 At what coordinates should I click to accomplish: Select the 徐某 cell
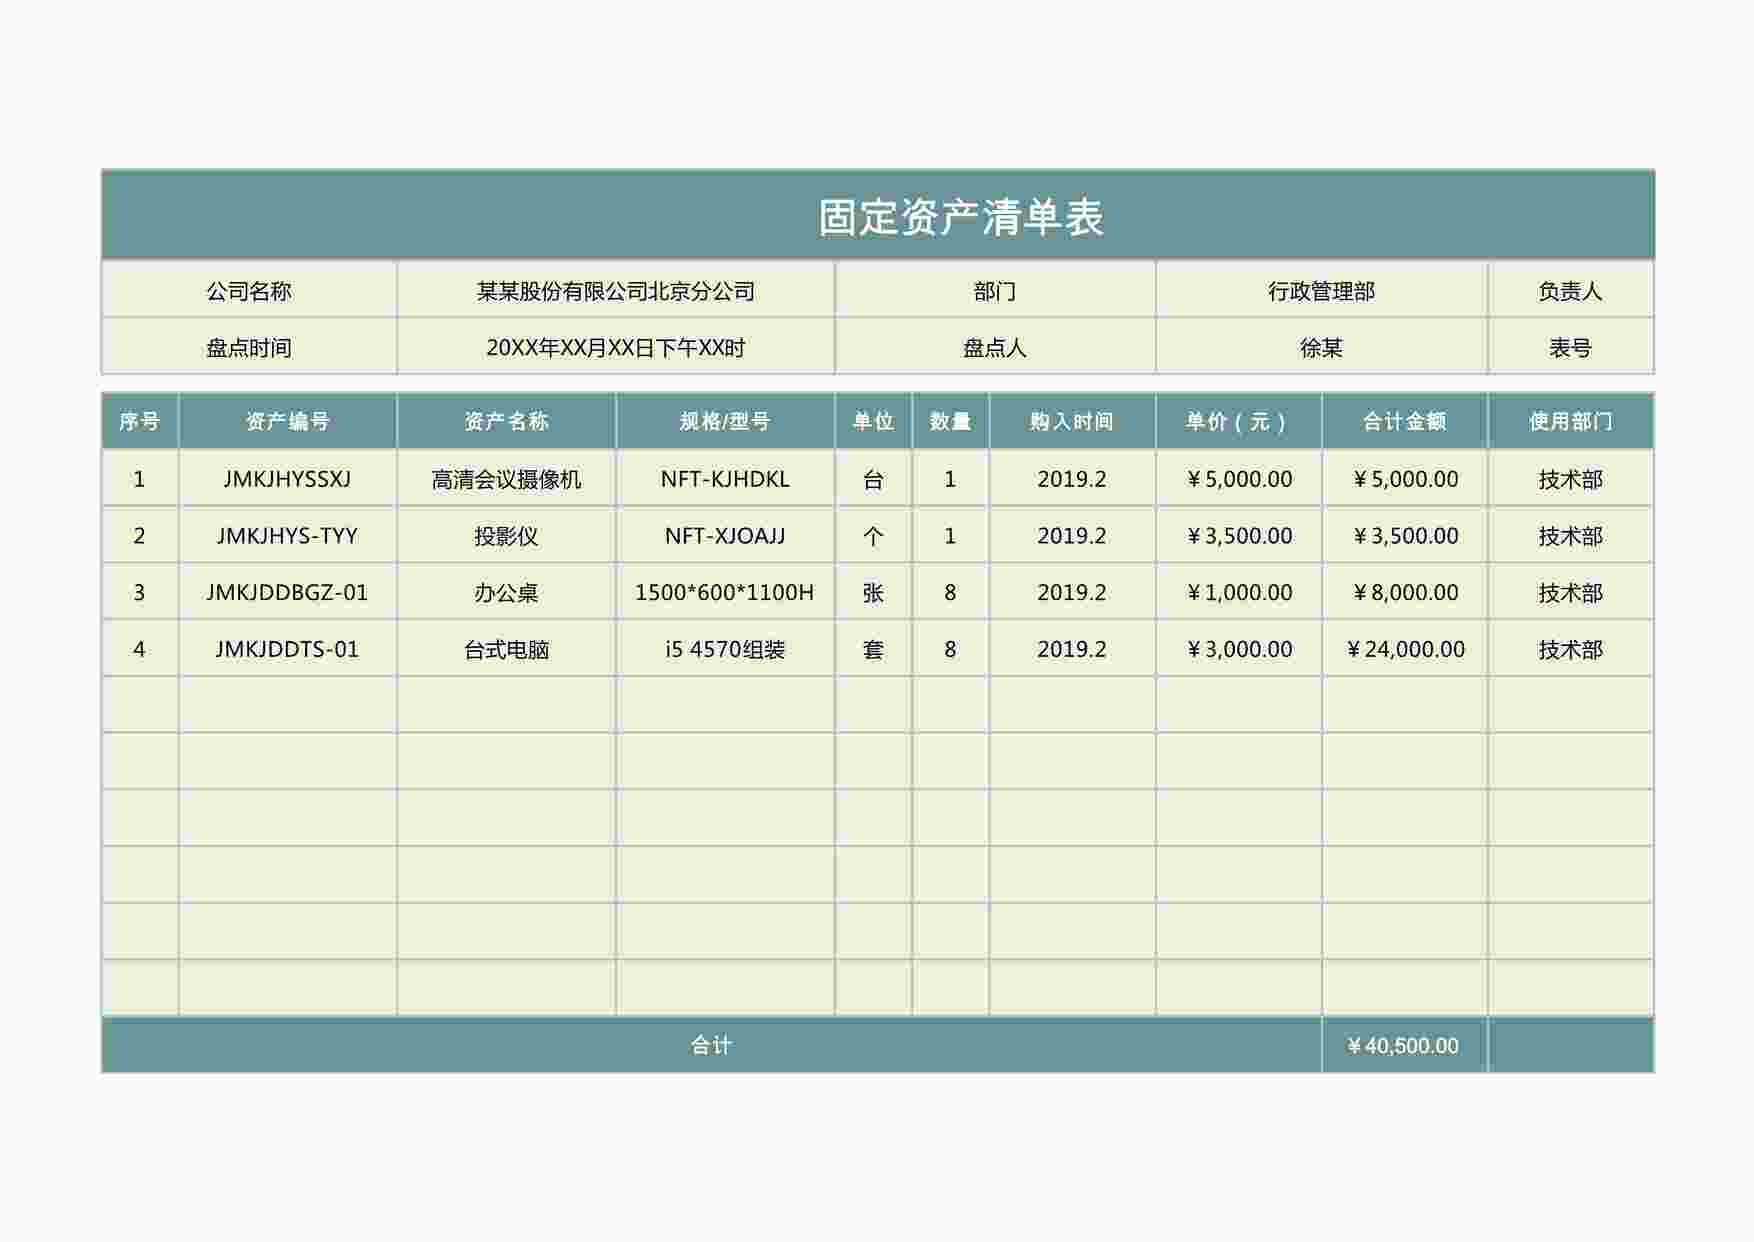(x=1322, y=347)
